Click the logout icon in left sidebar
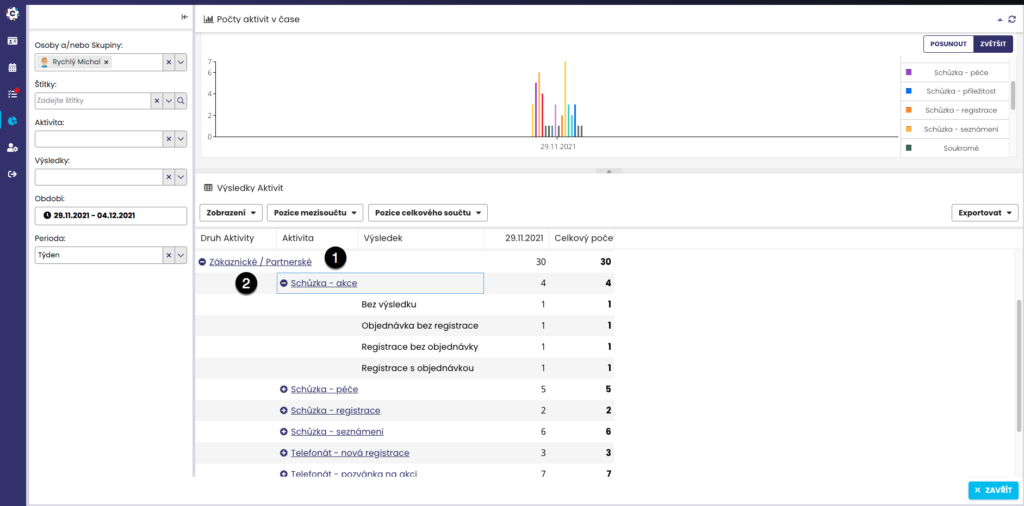This screenshot has width=1024, height=506. click(x=12, y=174)
